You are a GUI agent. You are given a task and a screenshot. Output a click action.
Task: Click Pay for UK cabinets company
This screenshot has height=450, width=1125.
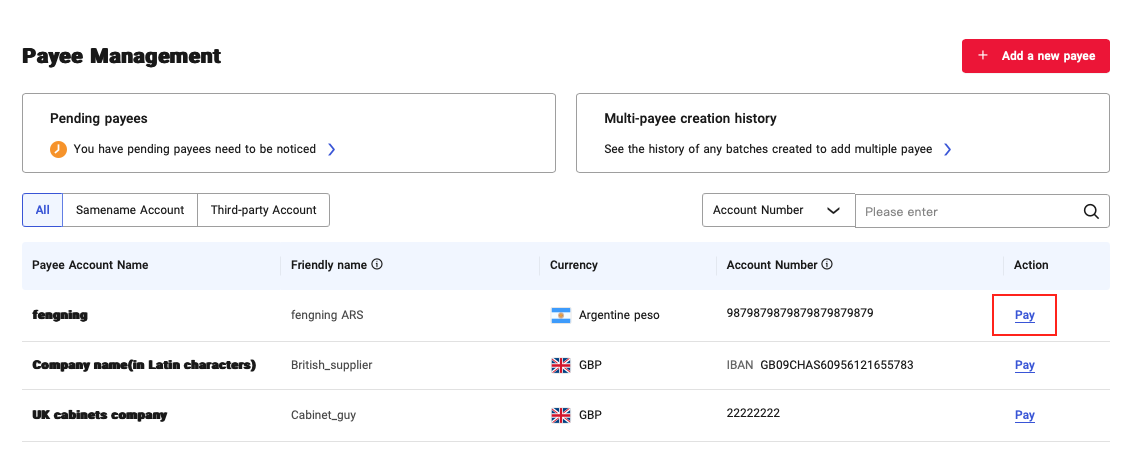point(1024,415)
